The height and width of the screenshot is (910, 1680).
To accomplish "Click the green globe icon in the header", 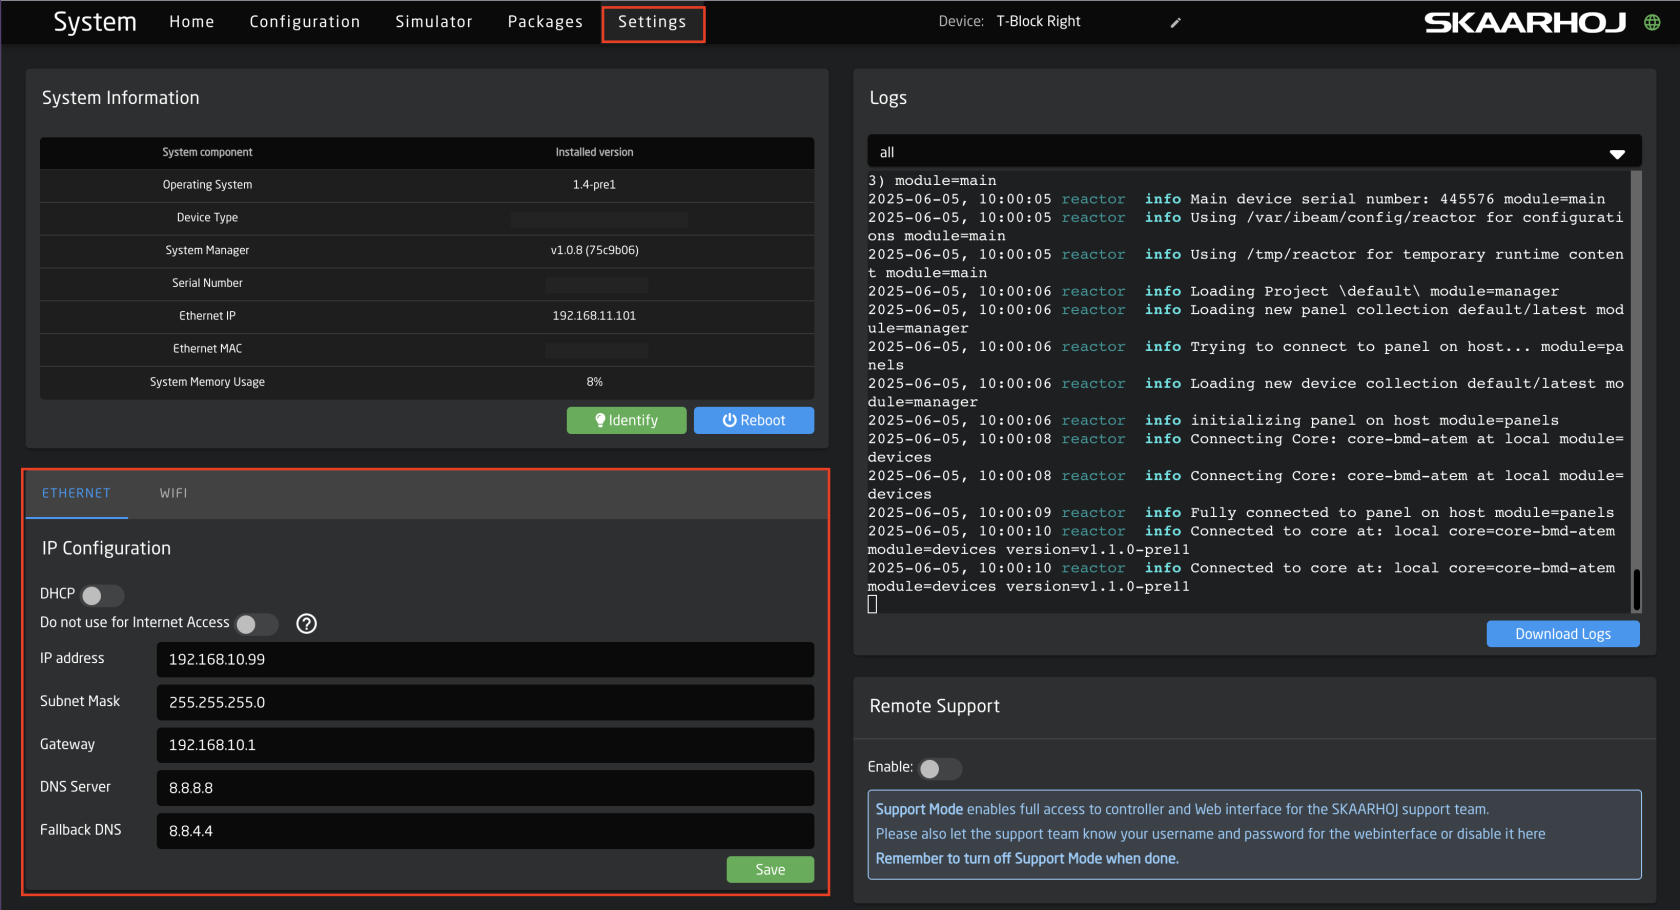I will pyautogui.click(x=1652, y=22).
